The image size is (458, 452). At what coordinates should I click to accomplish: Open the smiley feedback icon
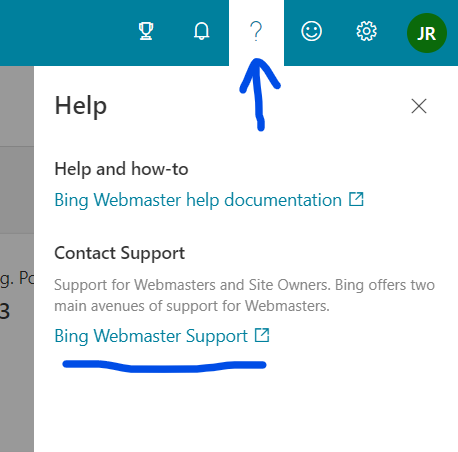(x=311, y=31)
